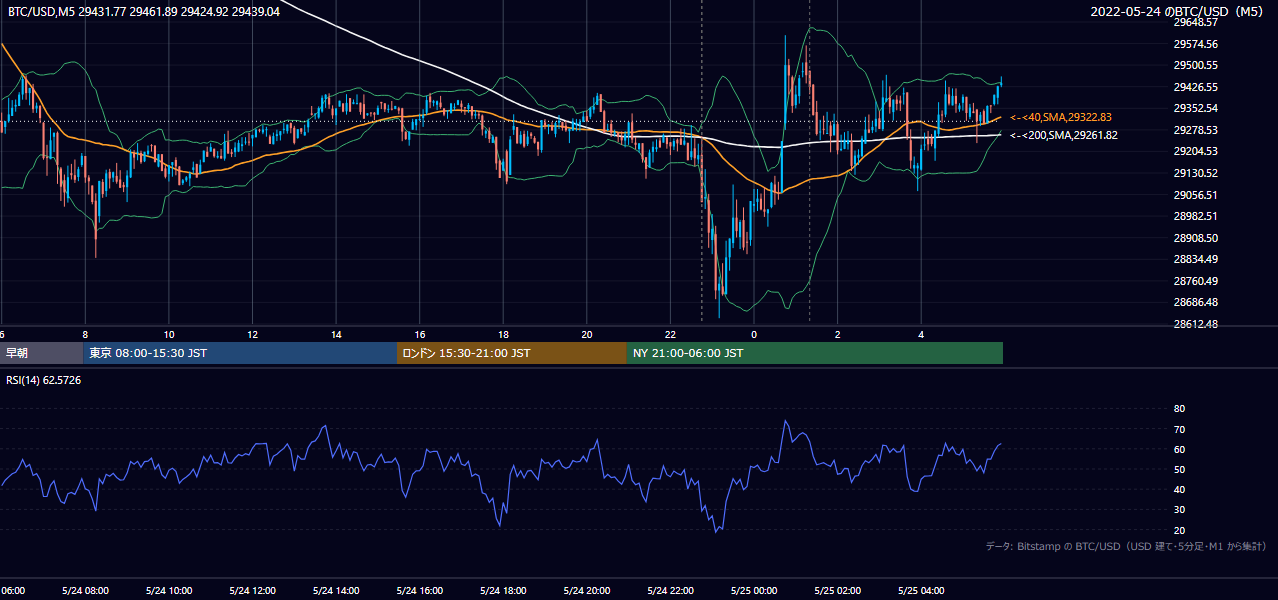Click price axis value 29574.56

tap(1195, 44)
